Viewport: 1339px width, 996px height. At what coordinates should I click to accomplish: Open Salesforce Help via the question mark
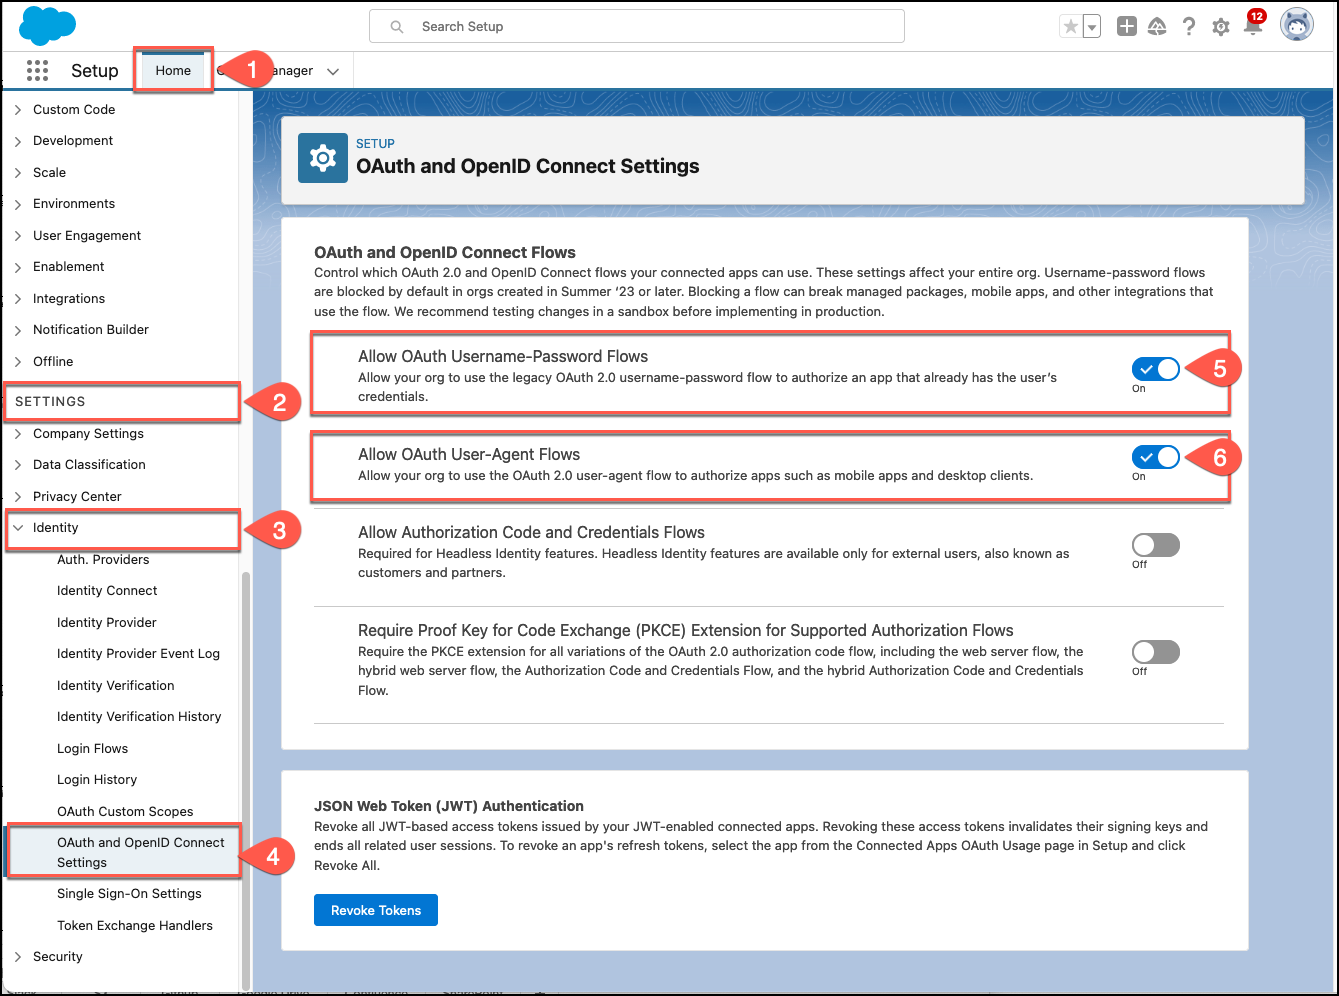tap(1189, 27)
